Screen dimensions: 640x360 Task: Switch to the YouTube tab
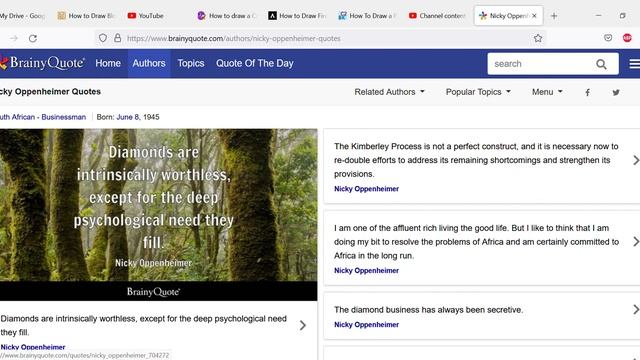click(x=158, y=16)
